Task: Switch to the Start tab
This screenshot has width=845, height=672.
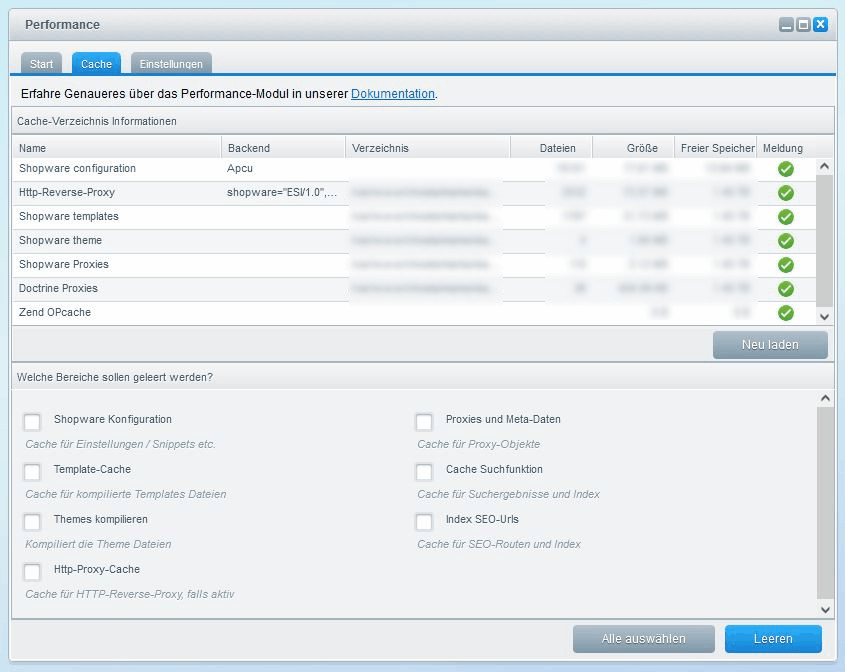Action: point(41,64)
